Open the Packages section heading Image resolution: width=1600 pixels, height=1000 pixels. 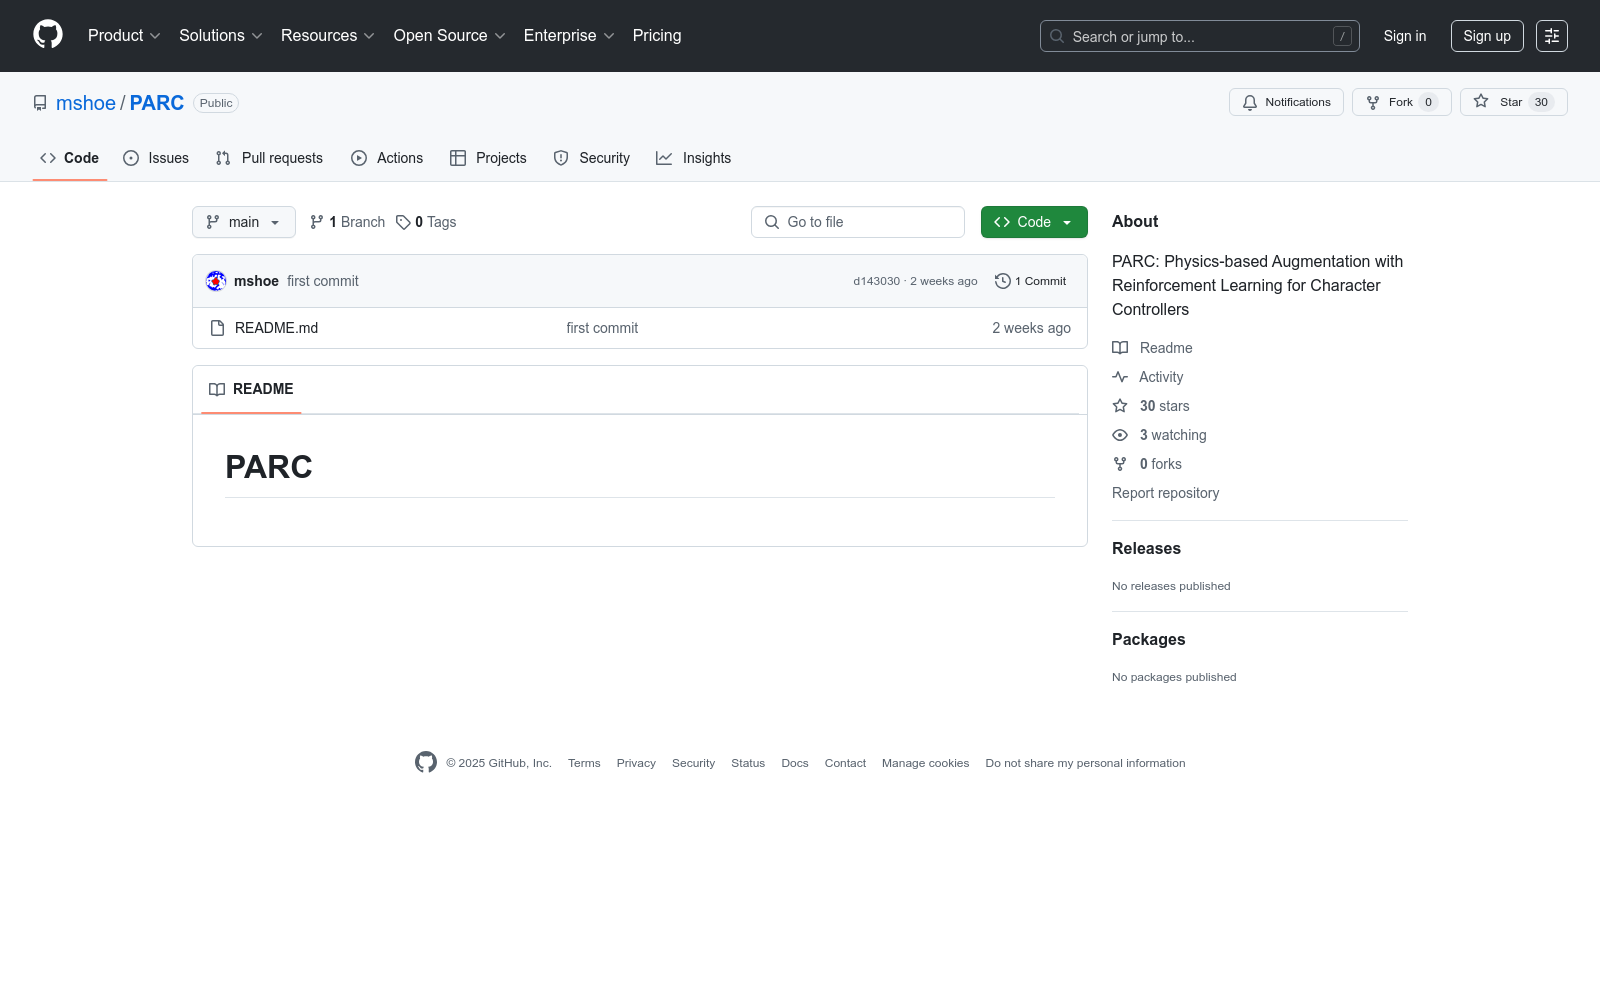click(x=1149, y=639)
